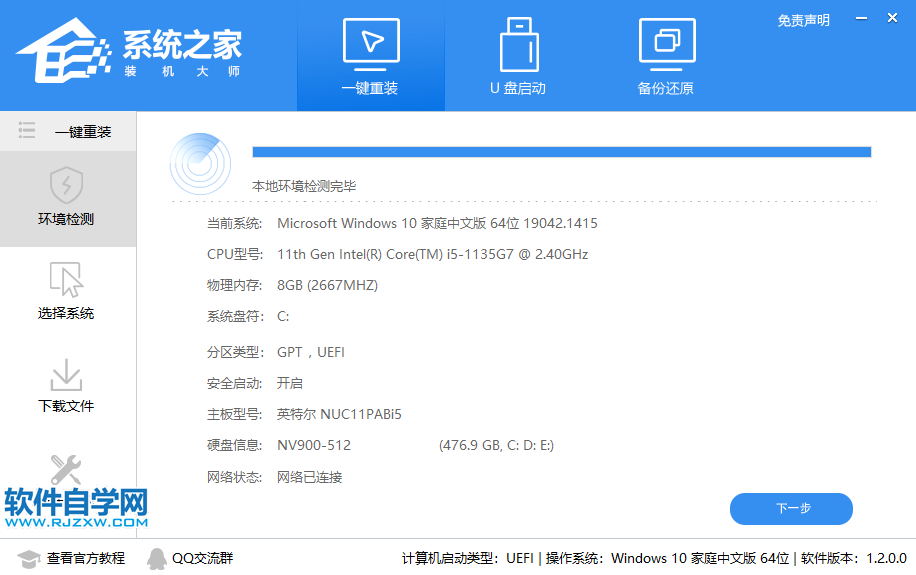
Task: Select the 英特尔 NUC11PABi5 motherboard value
Action: tap(339, 414)
